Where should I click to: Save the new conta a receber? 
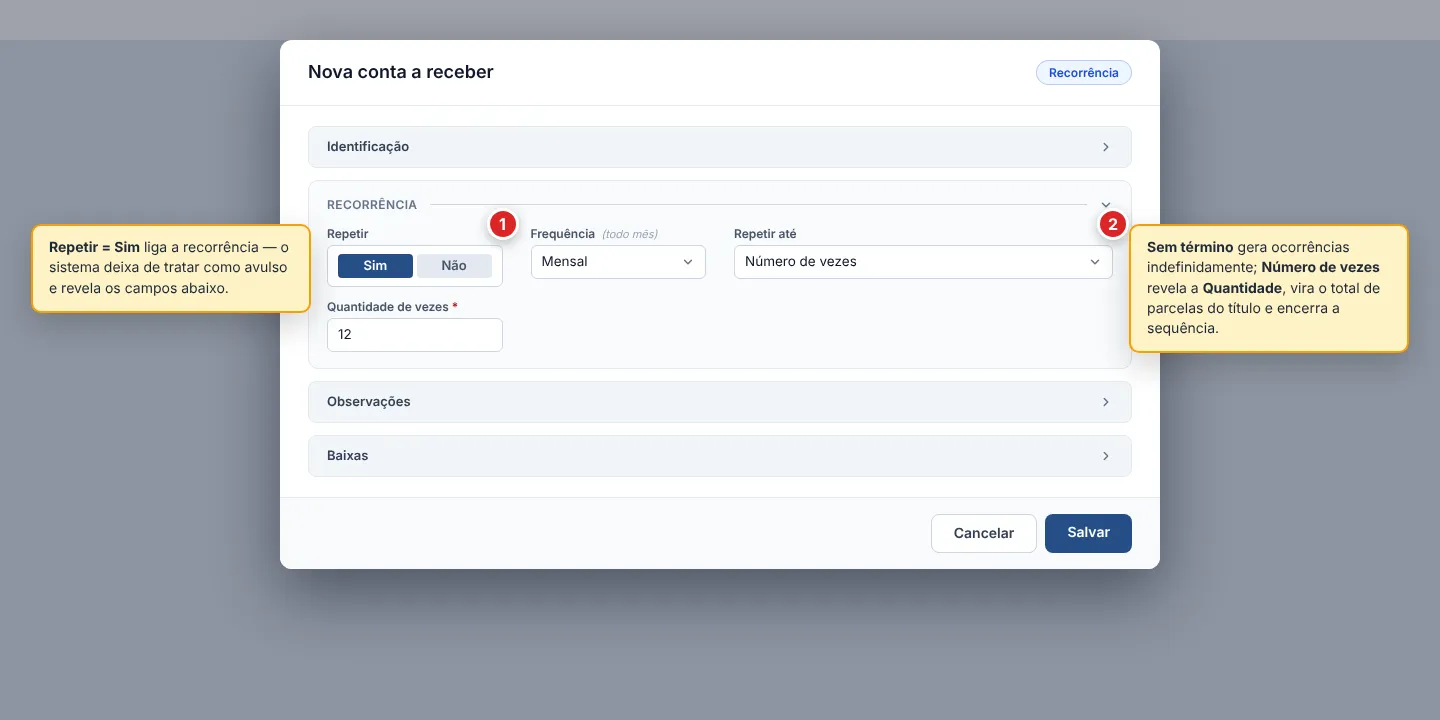tap(1088, 533)
